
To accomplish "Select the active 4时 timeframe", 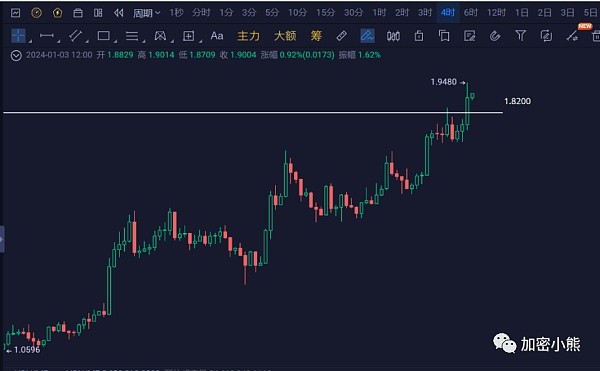I will coord(448,13).
